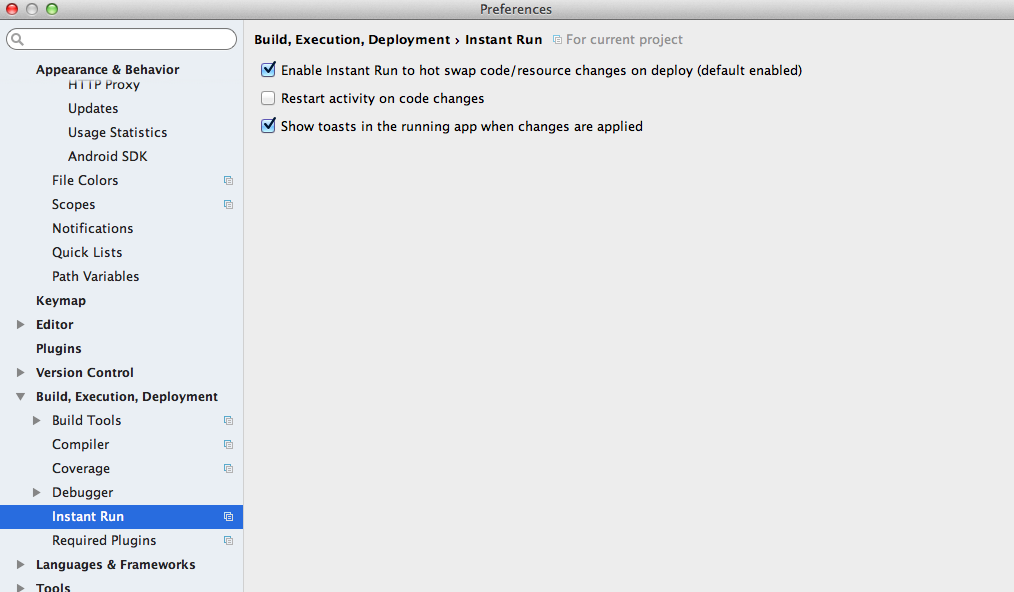Viewport: 1014px width, 592px height.
Task: Click the project-level icon beside File Colors
Action: pos(228,181)
